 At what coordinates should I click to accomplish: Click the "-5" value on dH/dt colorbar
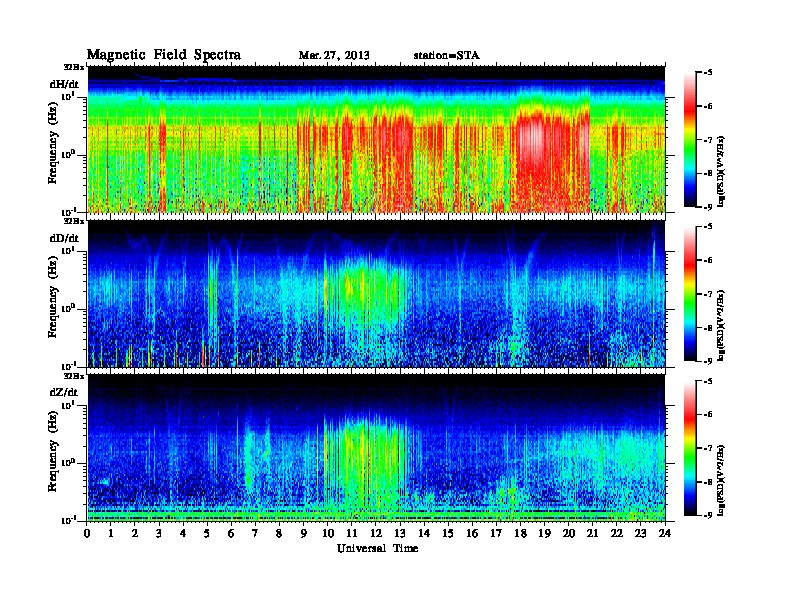tap(708, 73)
